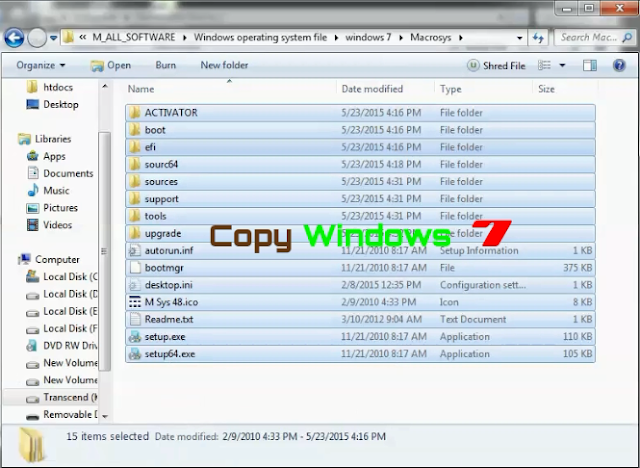Select the boot folder icon
This screenshot has height=468, width=640.
tap(135, 130)
